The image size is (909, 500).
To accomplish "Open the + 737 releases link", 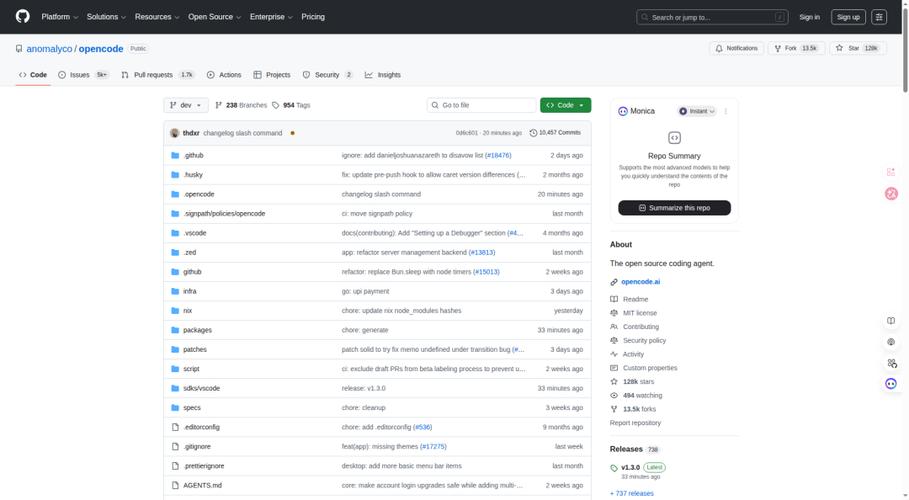I will pyautogui.click(x=632, y=494).
